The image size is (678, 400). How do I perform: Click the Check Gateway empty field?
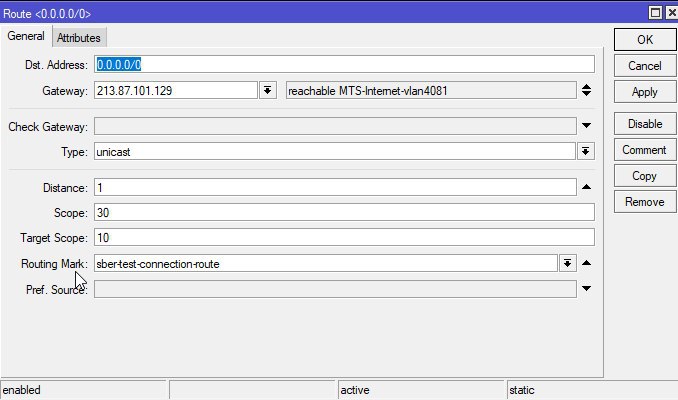335,126
